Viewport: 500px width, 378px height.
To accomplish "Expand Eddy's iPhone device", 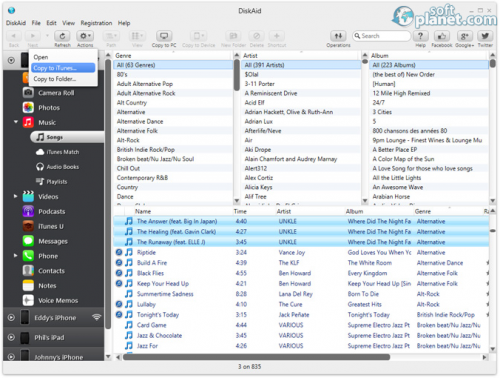I will click(11, 318).
